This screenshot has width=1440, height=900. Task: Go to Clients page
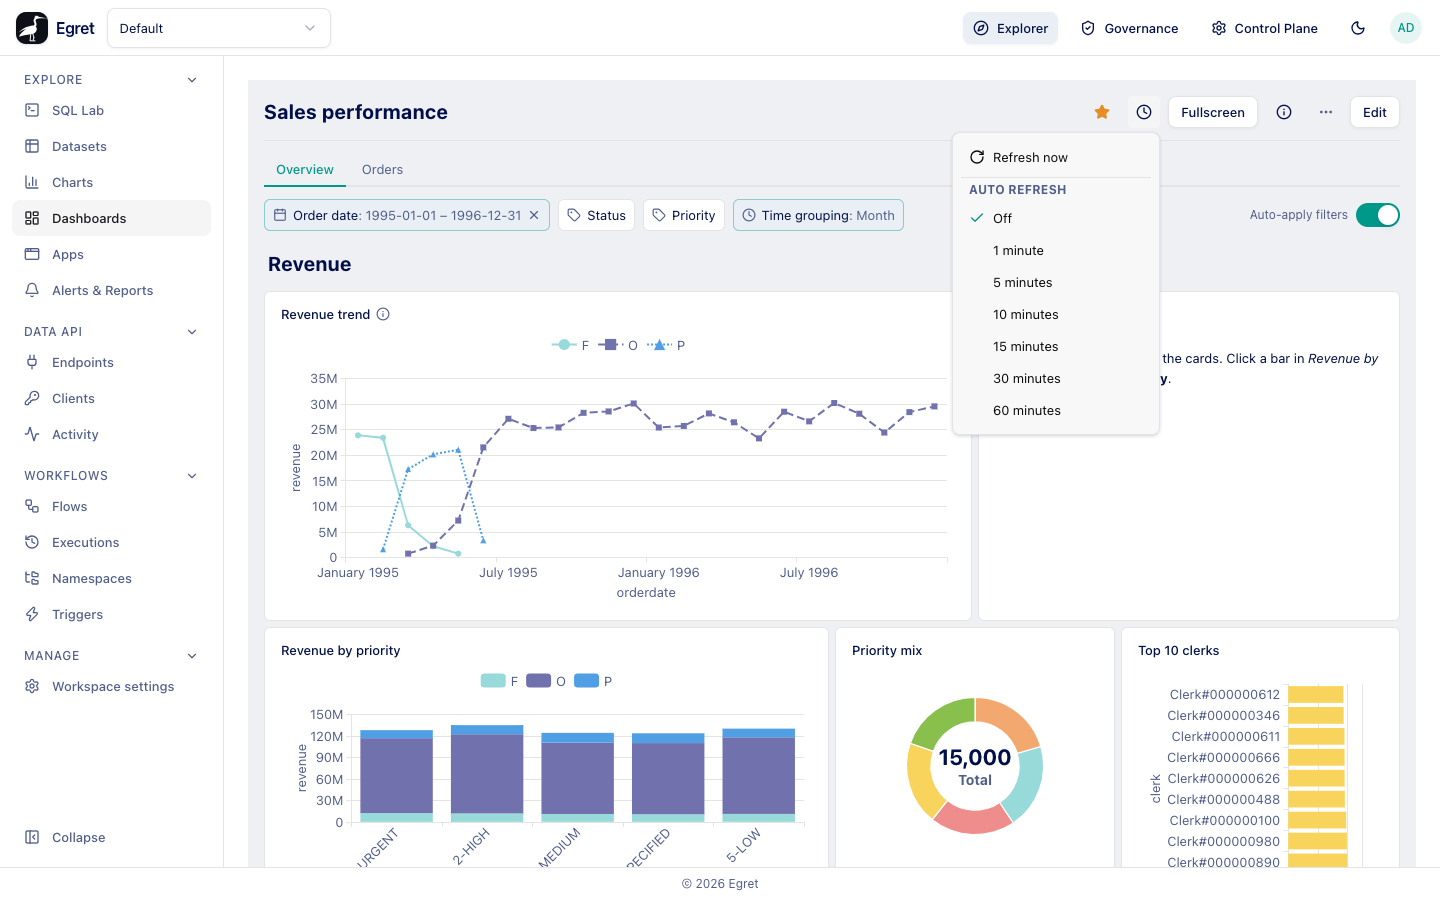click(111, 398)
